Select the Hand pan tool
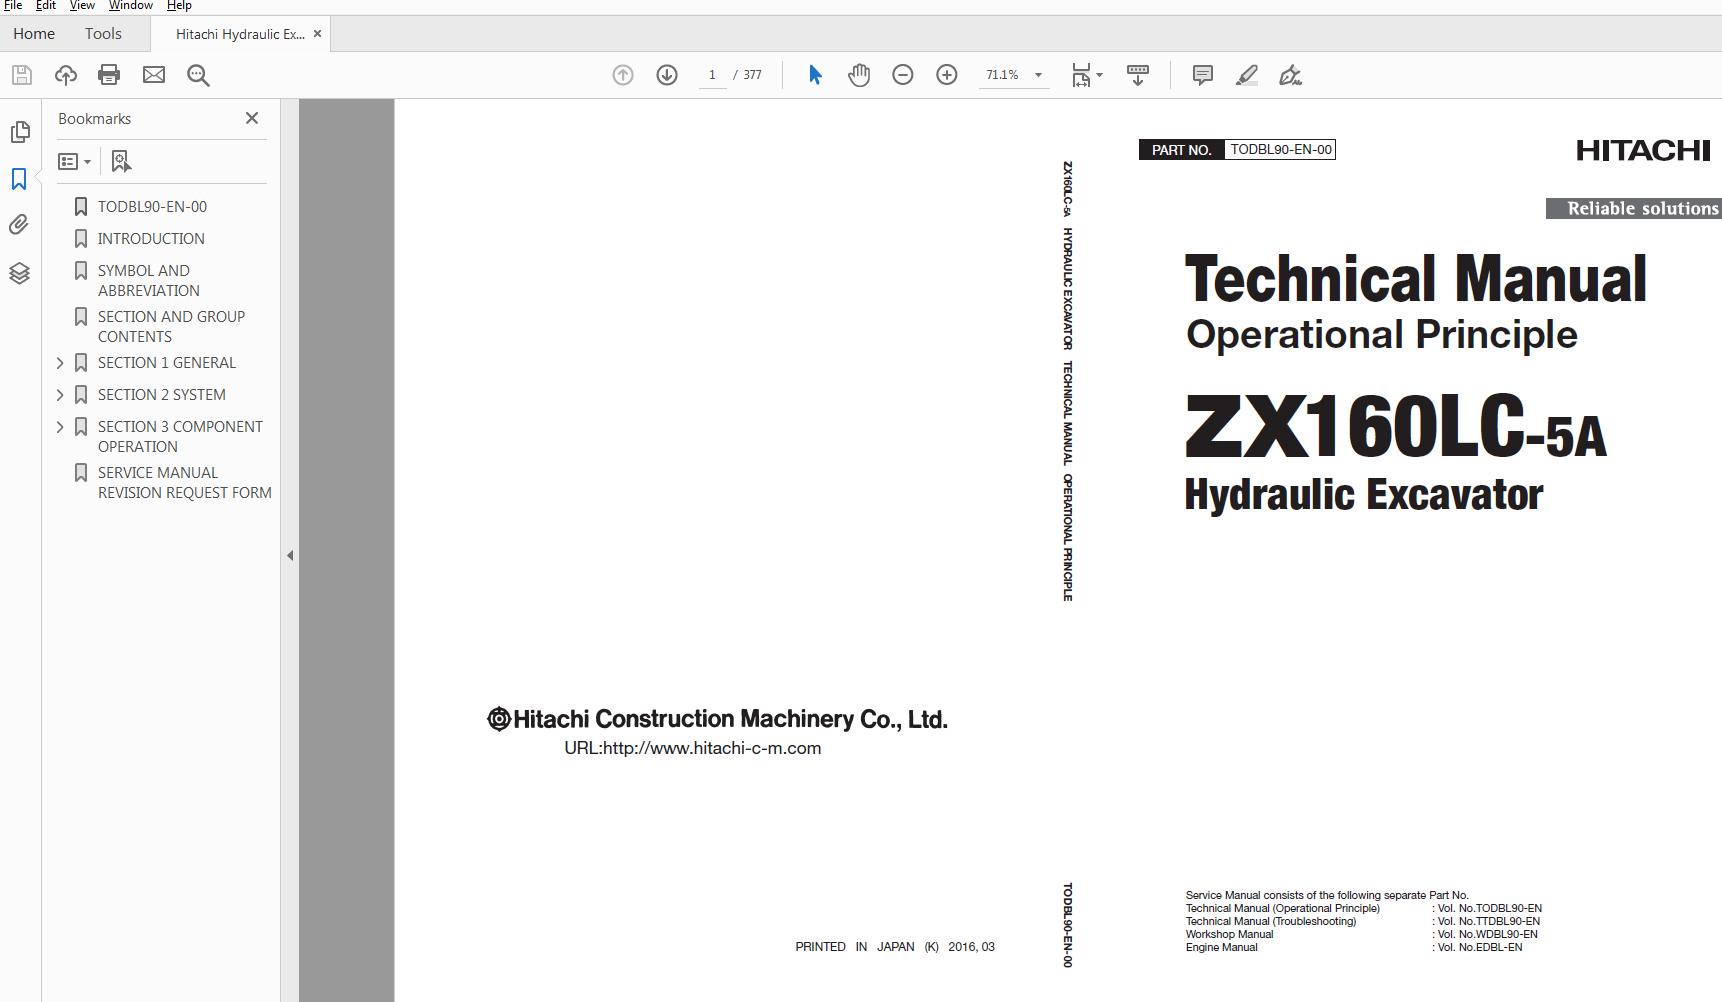 pyautogui.click(x=859, y=75)
